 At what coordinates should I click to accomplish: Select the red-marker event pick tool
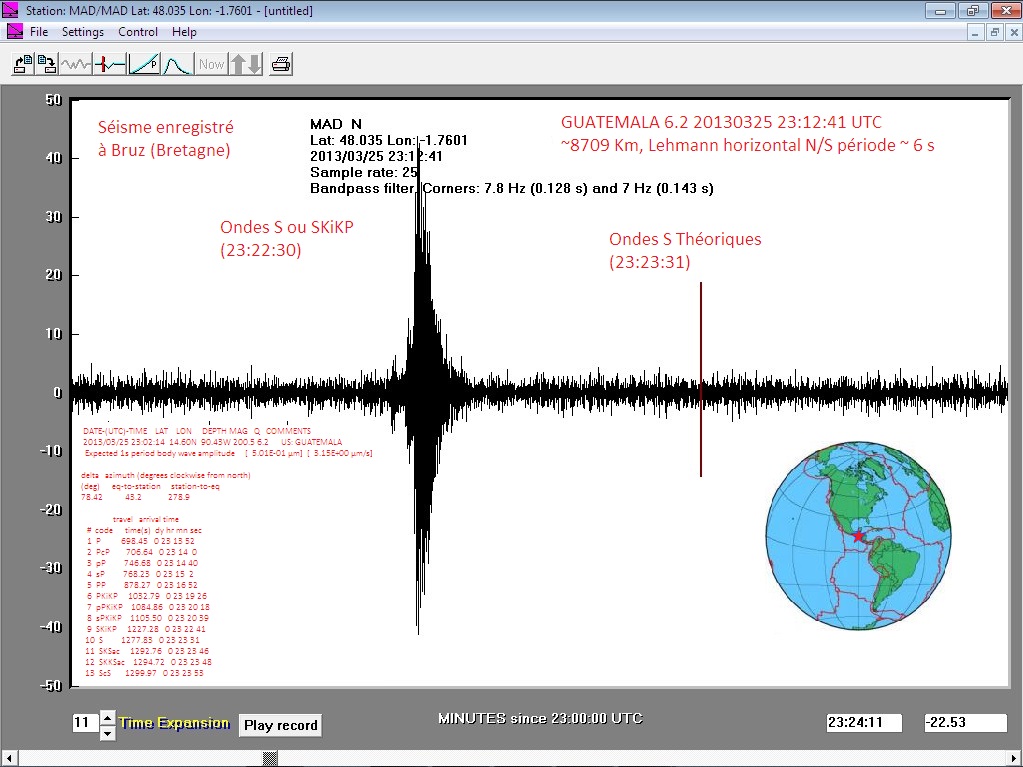pyautogui.click(x=110, y=64)
